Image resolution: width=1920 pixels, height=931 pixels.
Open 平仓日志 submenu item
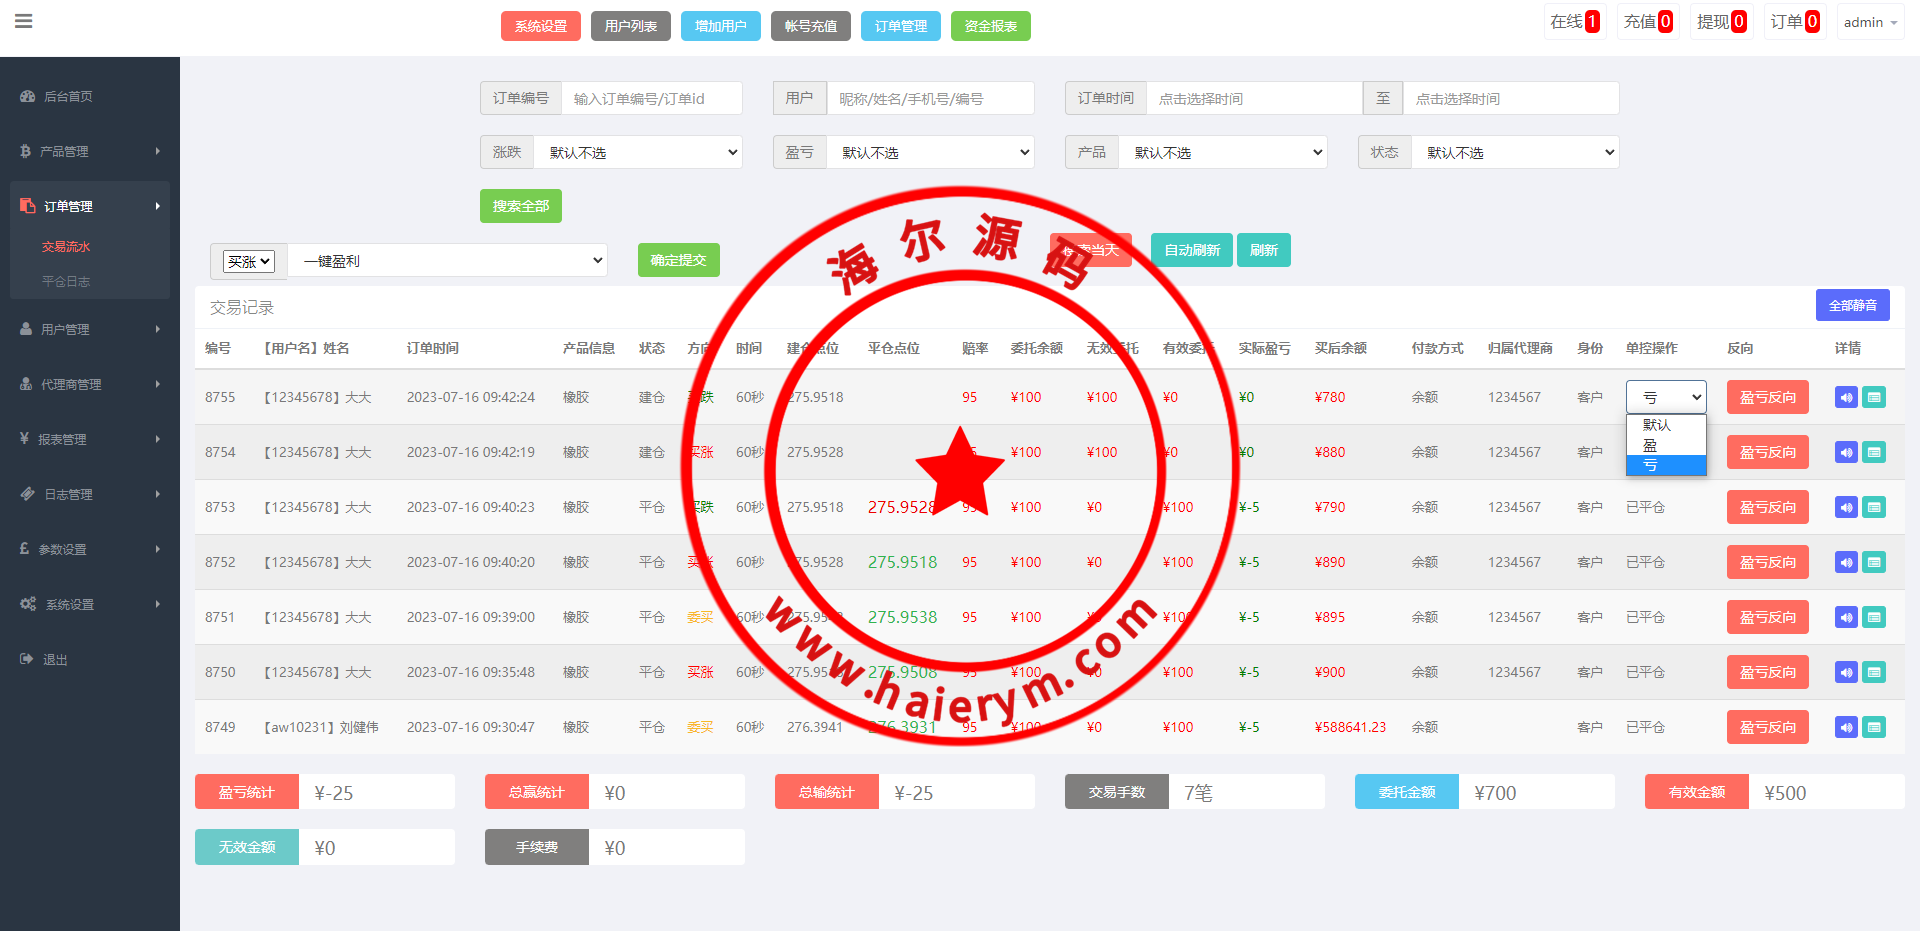click(66, 282)
